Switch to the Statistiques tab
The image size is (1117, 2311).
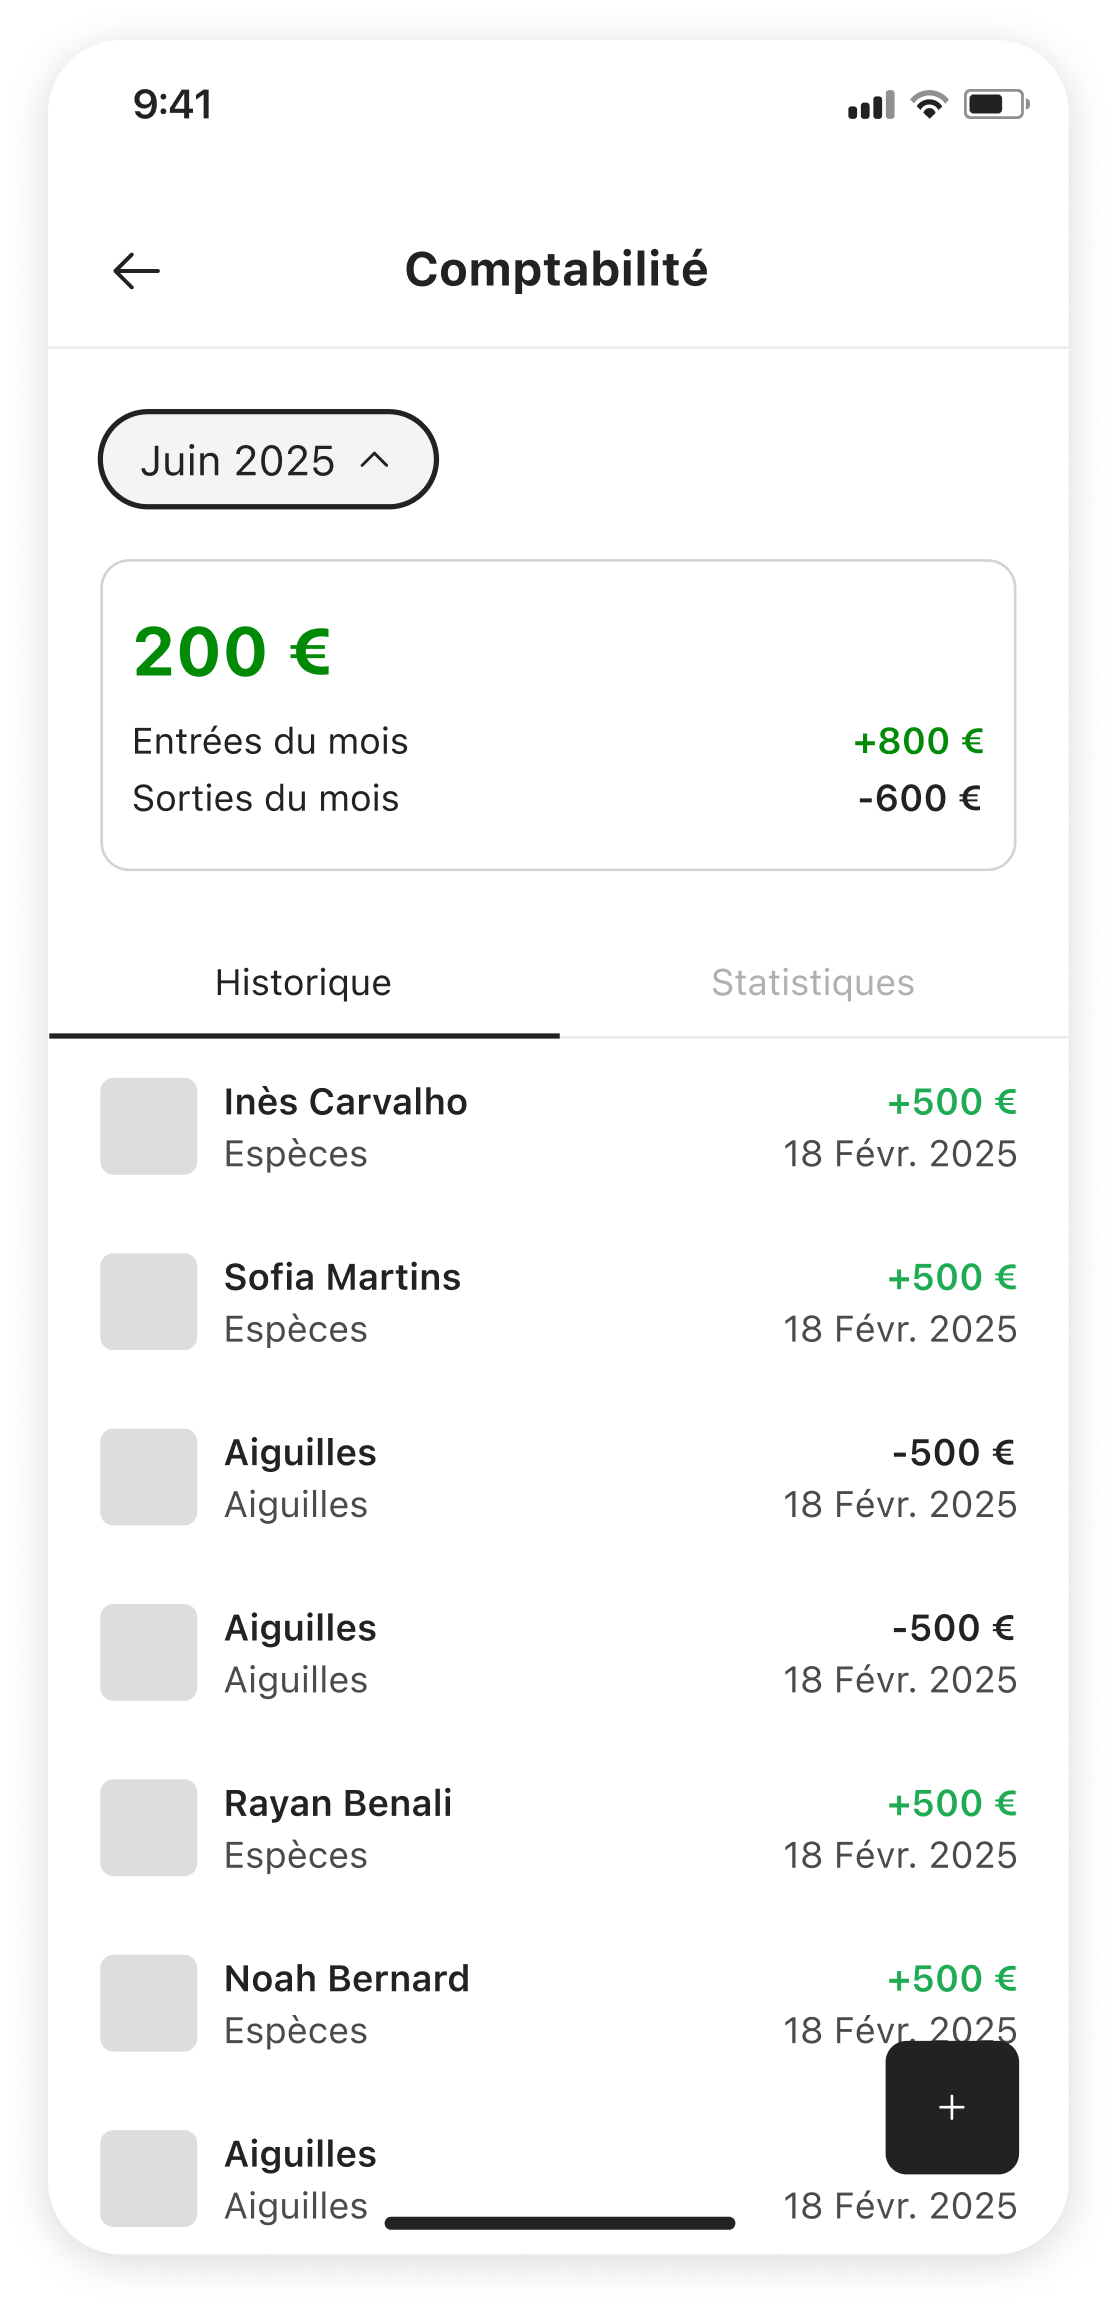[x=812, y=983]
